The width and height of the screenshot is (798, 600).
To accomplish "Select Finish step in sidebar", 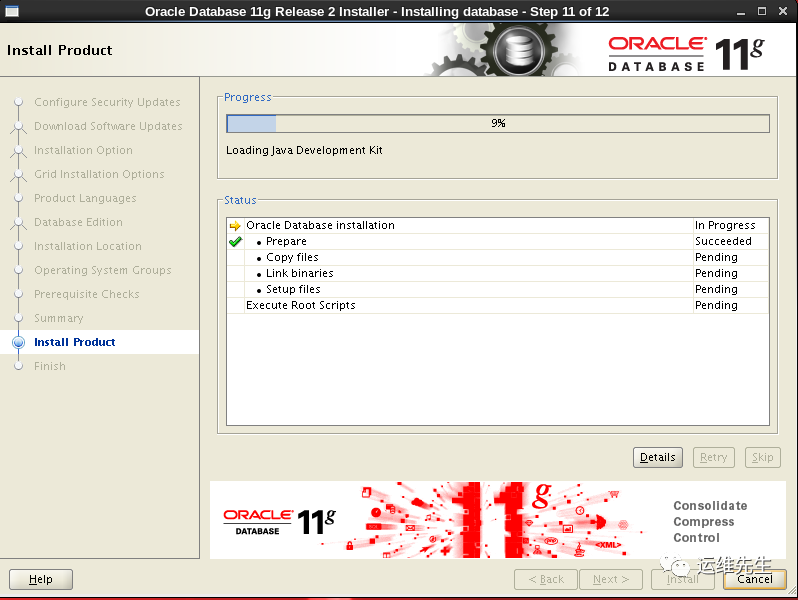I will point(49,366).
